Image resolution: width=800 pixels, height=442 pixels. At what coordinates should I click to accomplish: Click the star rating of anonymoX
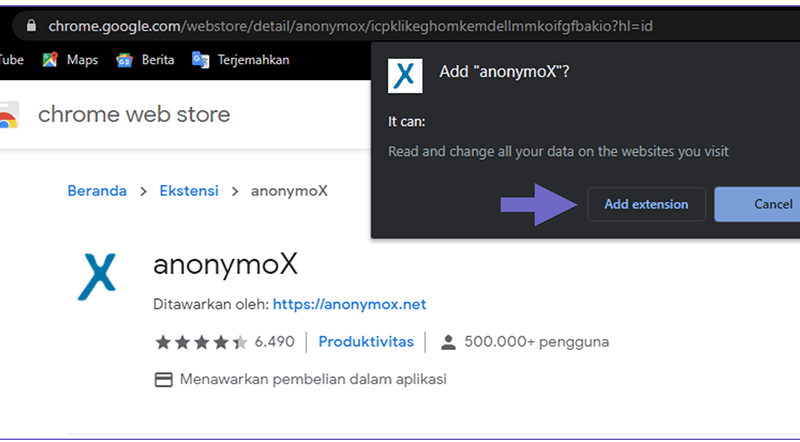click(202, 342)
